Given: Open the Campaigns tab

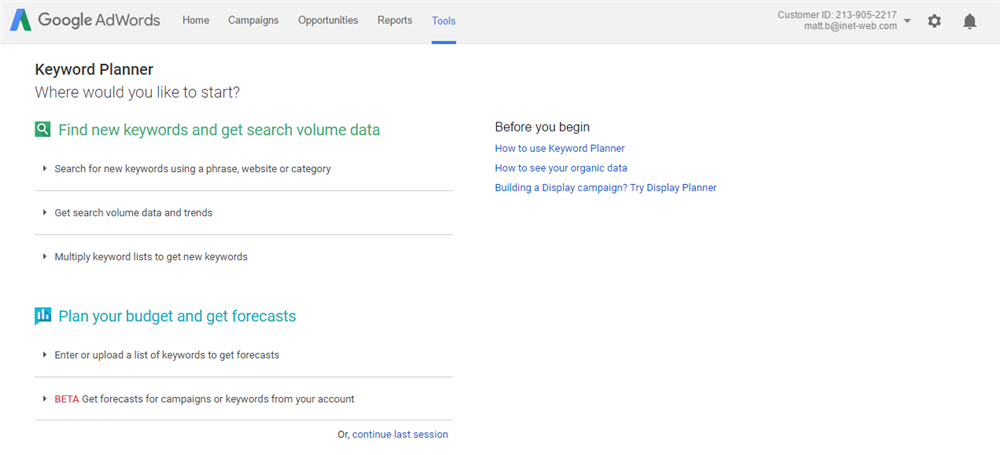Looking at the screenshot, I should pos(253,20).
